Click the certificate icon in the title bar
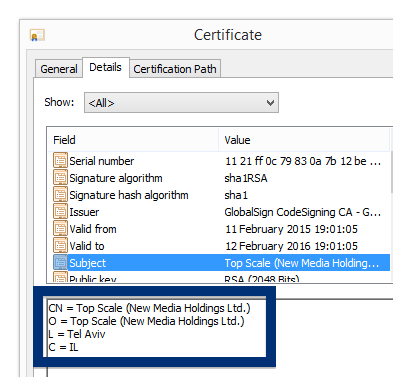The height and width of the screenshot is (377, 393). [37, 35]
